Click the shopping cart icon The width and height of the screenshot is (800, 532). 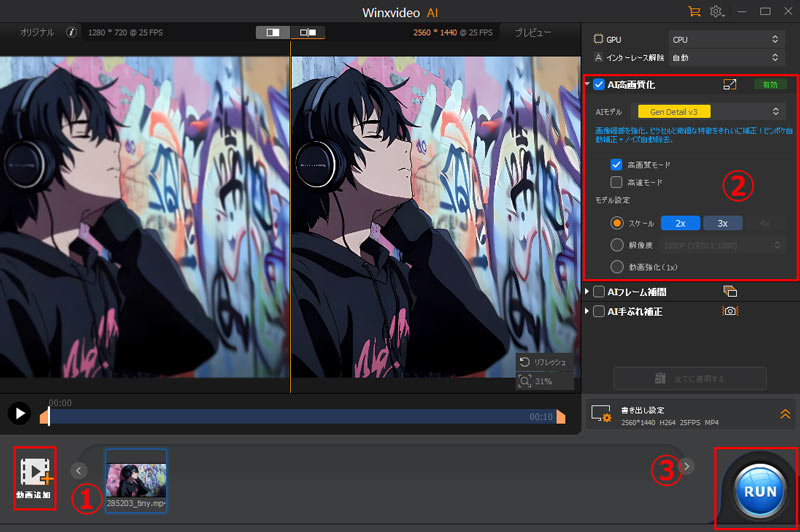tap(694, 11)
